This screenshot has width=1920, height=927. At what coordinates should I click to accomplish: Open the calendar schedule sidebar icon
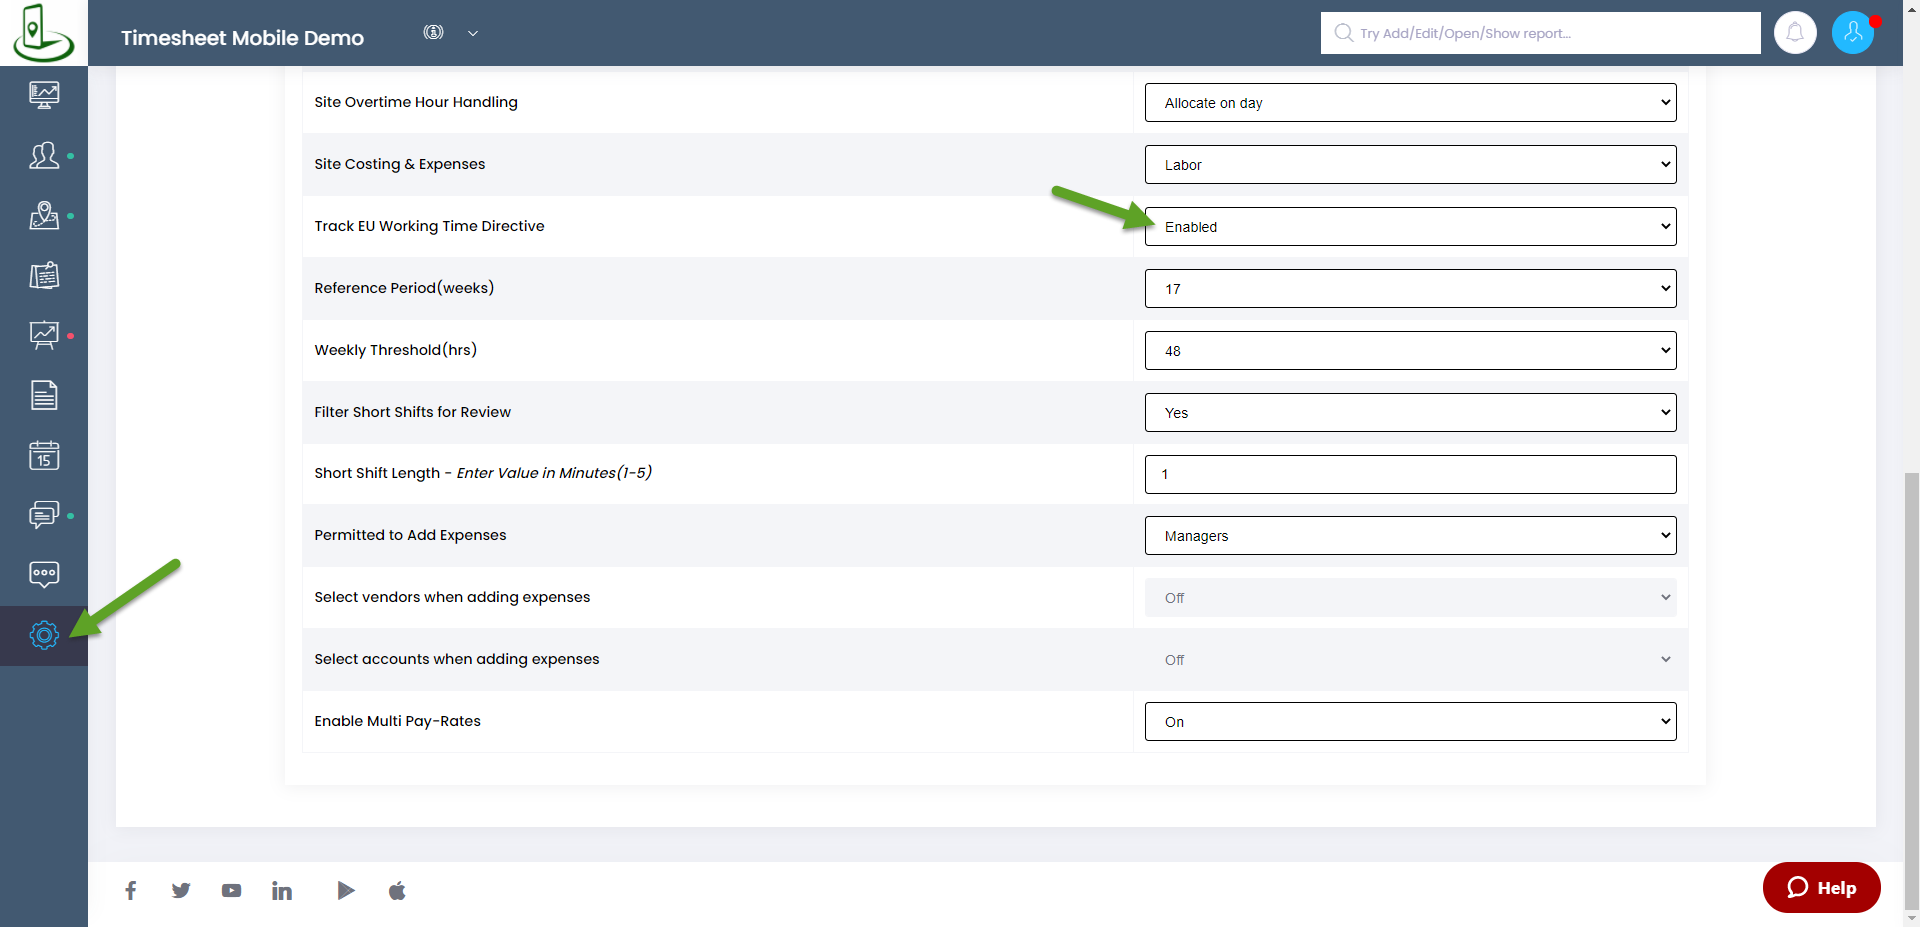(44, 456)
